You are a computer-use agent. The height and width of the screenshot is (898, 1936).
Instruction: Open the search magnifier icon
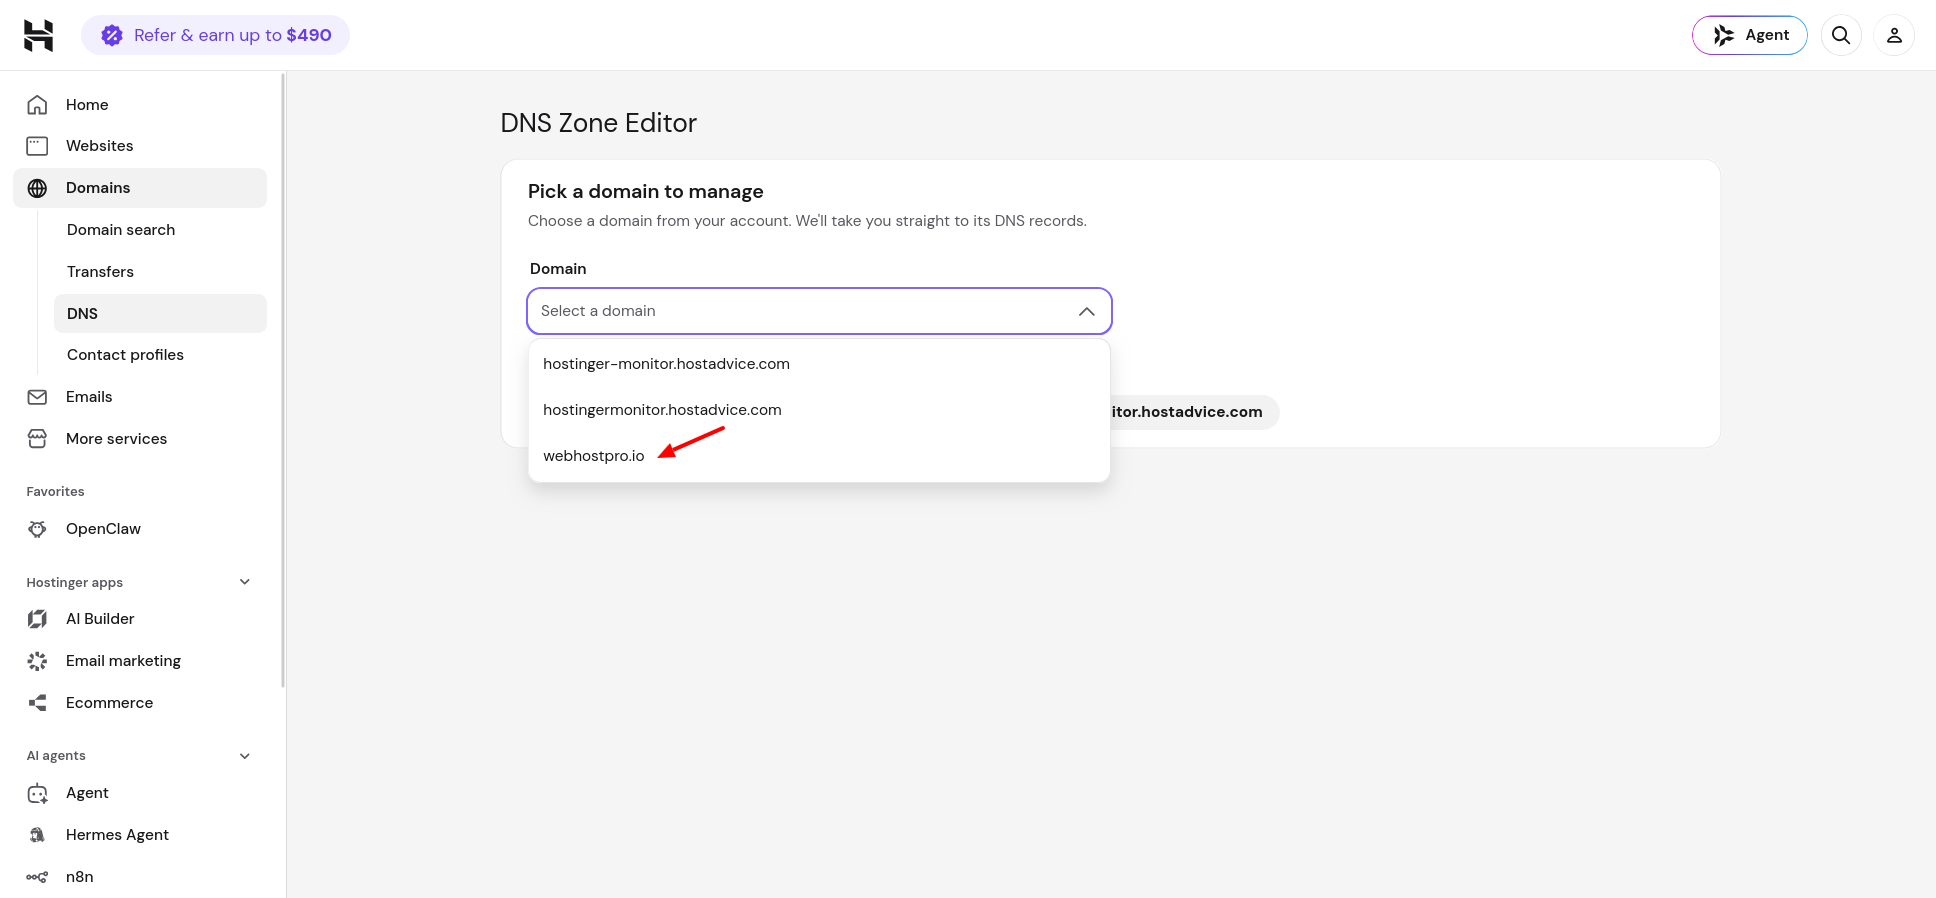[x=1841, y=35]
